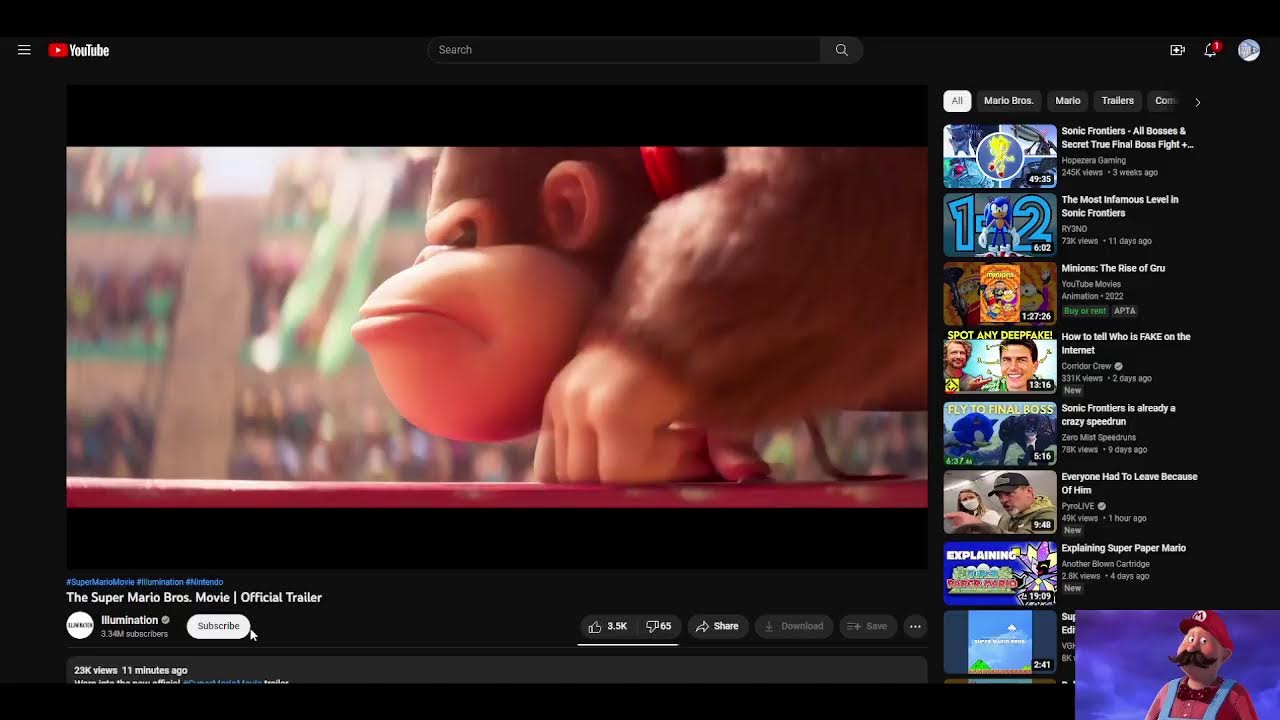Open the #Nintendo hashtag
This screenshot has height=720, width=1280.
(x=204, y=582)
